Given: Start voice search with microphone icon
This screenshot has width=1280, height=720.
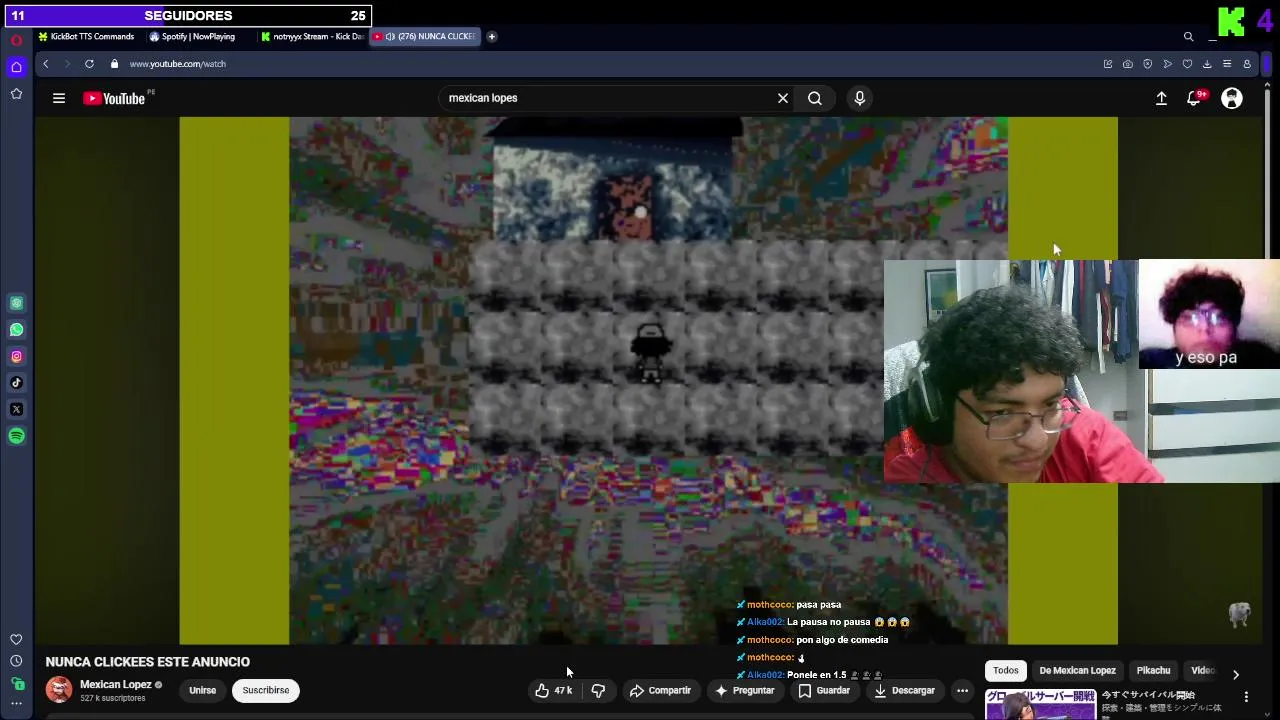Looking at the screenshot, I should (x=859, y=98).
